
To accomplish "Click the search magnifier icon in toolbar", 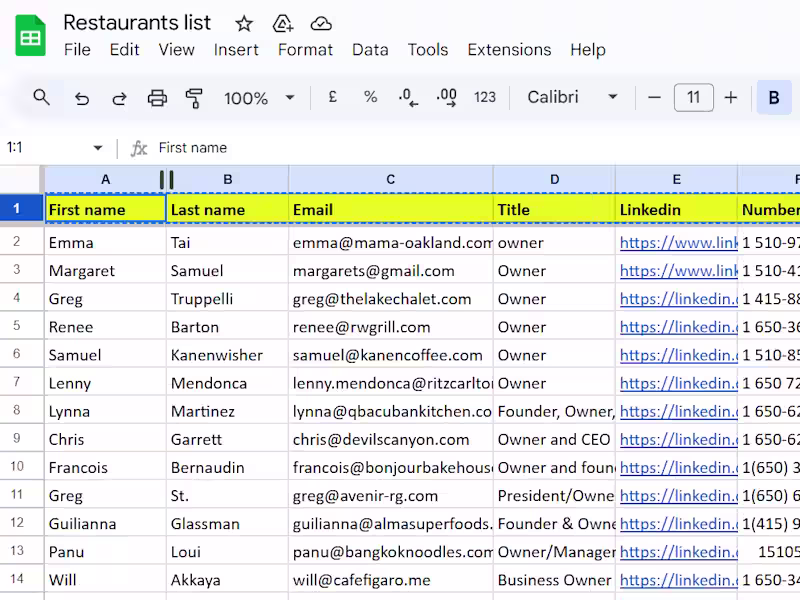I will [41, 97].
